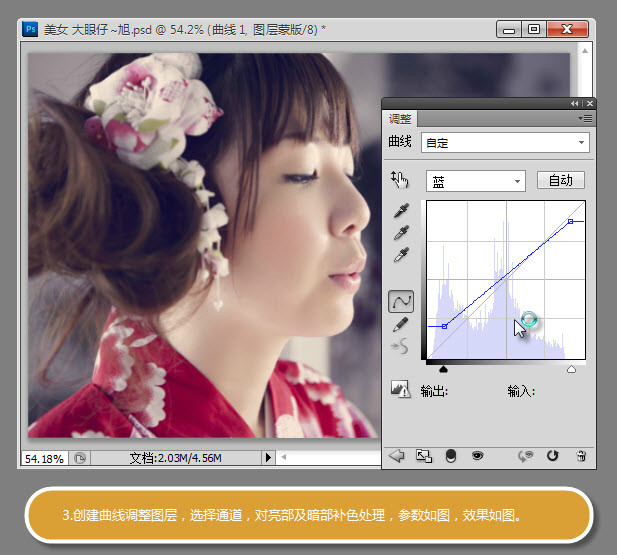617x555 pixels.
Task: Select edit points curve mode
Action: click(401, 302)
